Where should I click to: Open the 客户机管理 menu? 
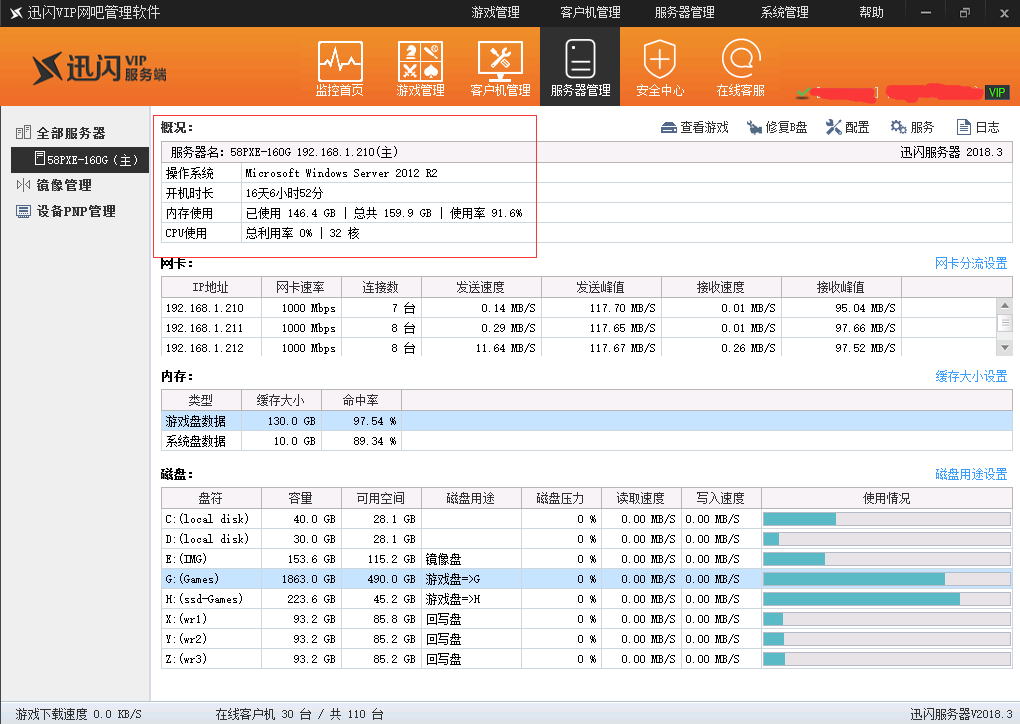tap(591, 12)
